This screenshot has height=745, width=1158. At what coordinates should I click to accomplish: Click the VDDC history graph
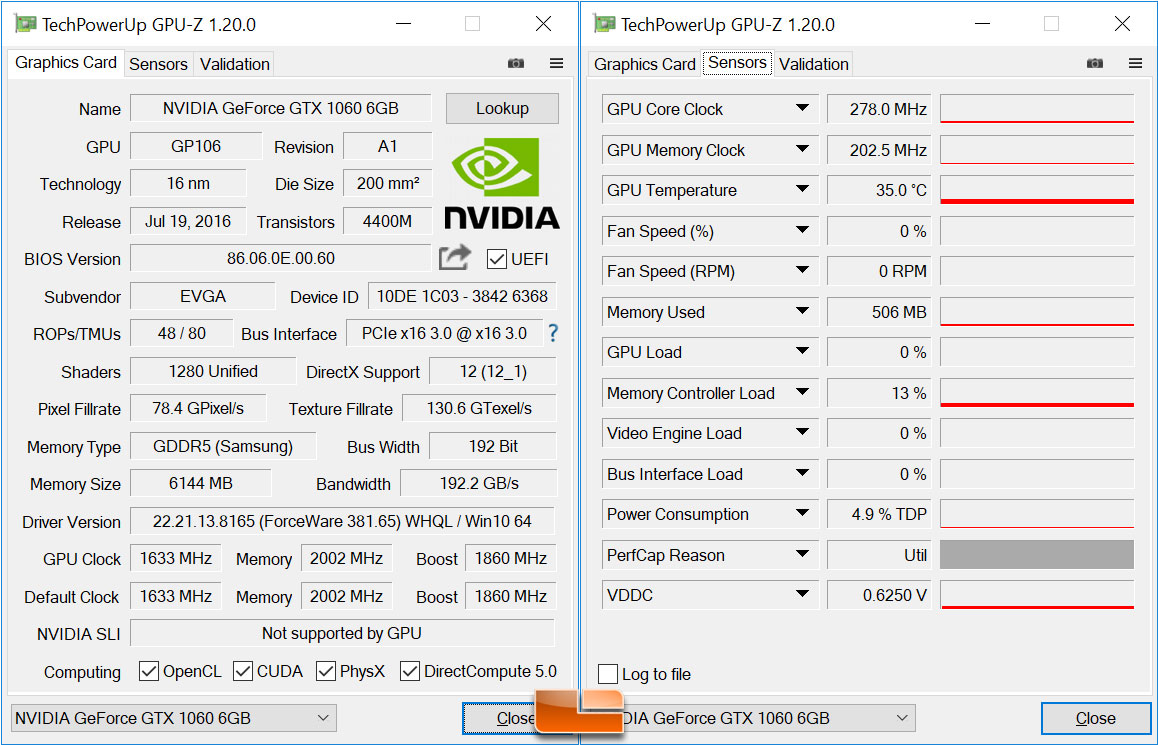pos(1037,594)
